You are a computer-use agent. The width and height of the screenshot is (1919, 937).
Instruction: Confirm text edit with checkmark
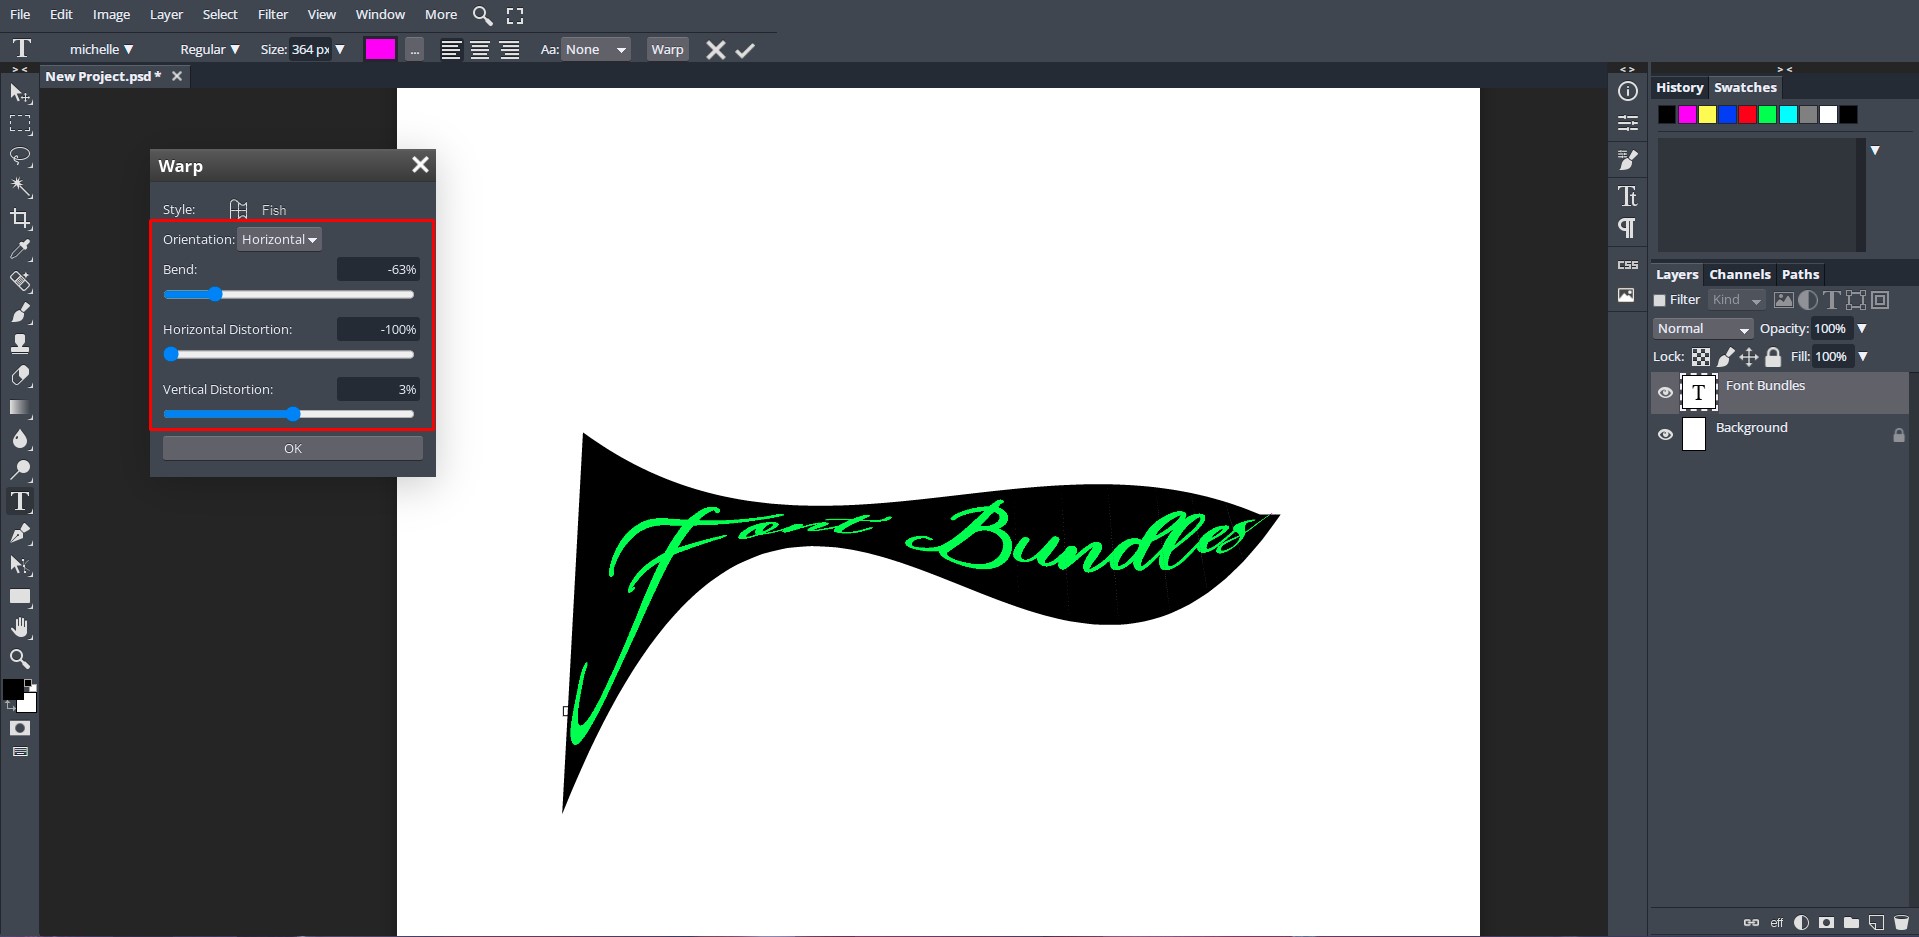(x=745, y=50)
